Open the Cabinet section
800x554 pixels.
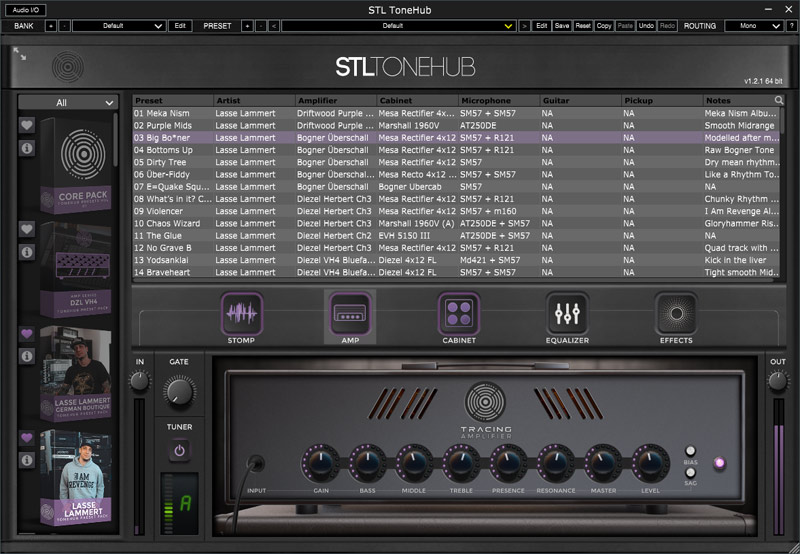tap(459, 314)
